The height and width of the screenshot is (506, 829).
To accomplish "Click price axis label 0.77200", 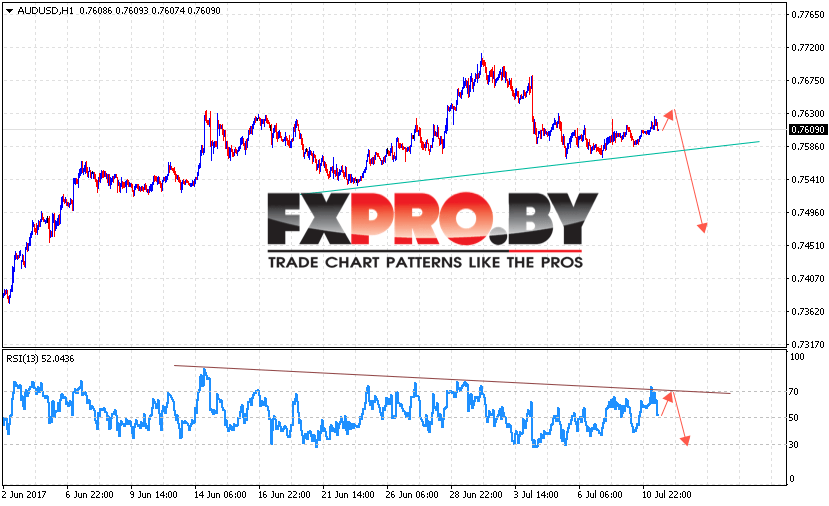I will coord(807,48).
